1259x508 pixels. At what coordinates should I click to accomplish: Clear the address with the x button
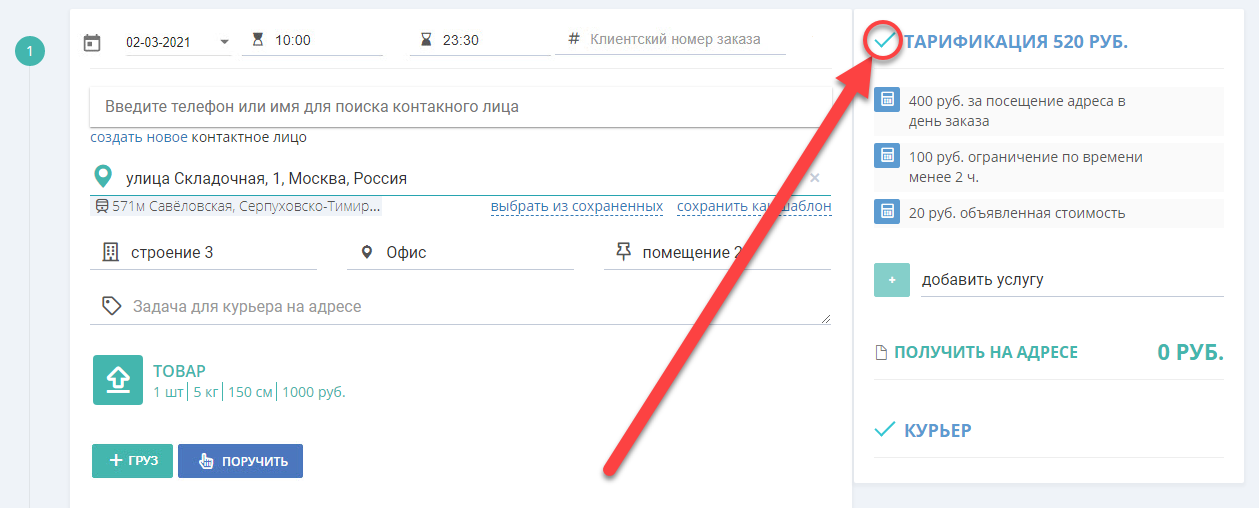tap(814, 178)
